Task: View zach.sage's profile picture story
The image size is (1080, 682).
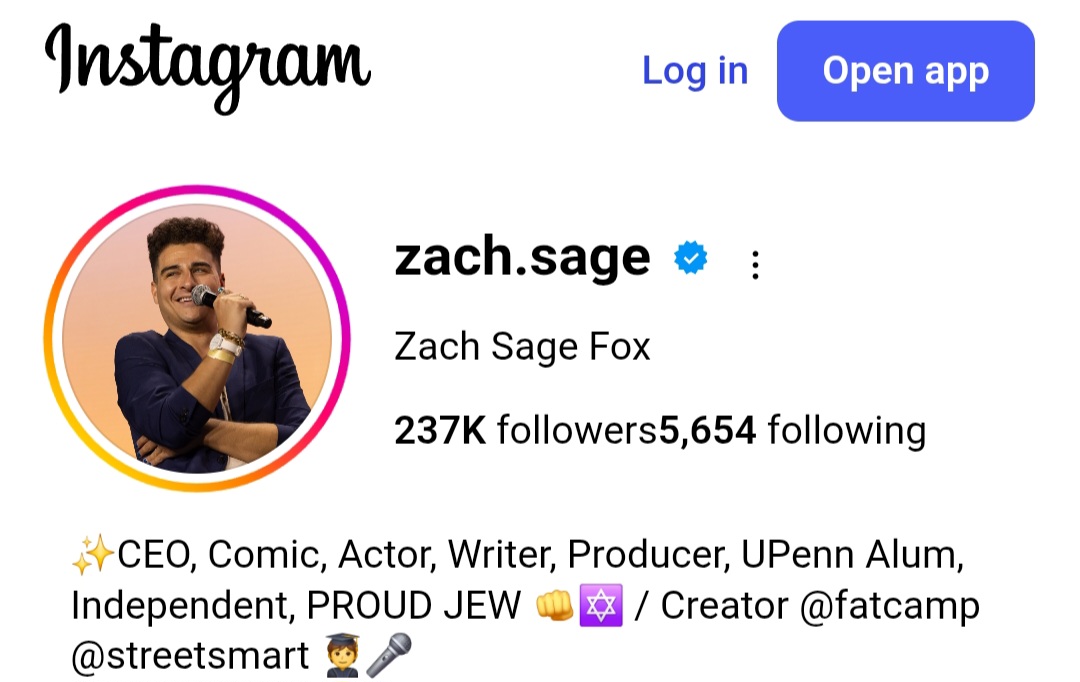Action: [x=197, y=338]
